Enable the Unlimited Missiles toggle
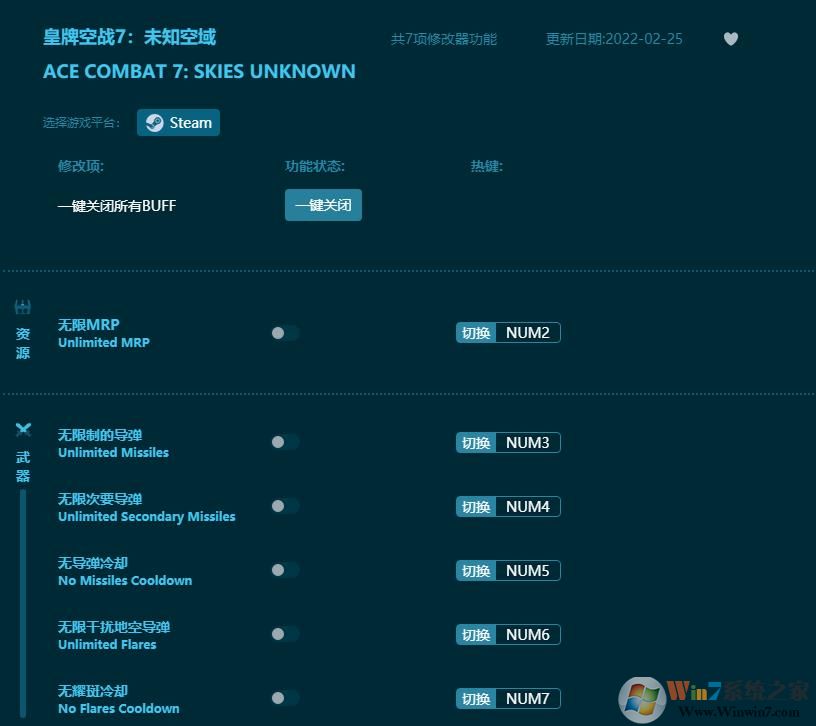 click(x=285, y=442)
